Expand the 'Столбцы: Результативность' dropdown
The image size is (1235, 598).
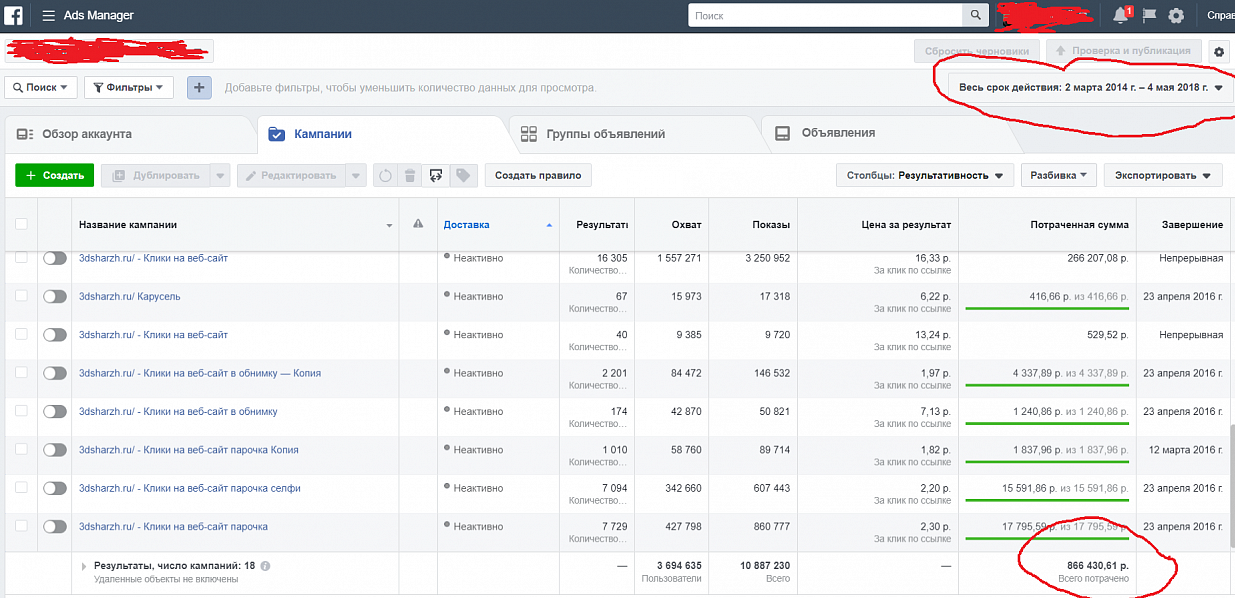[924, 176]
